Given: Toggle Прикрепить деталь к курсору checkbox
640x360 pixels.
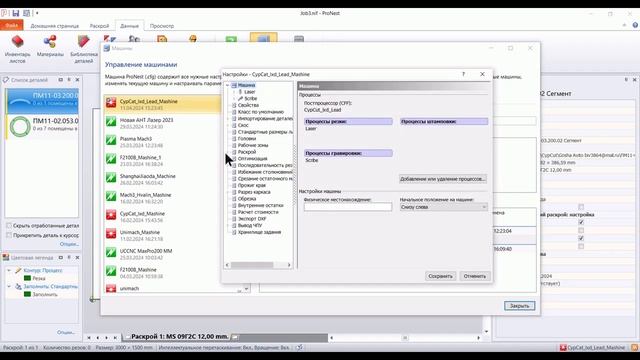Looking at the screenshot, I should [9, 235].
